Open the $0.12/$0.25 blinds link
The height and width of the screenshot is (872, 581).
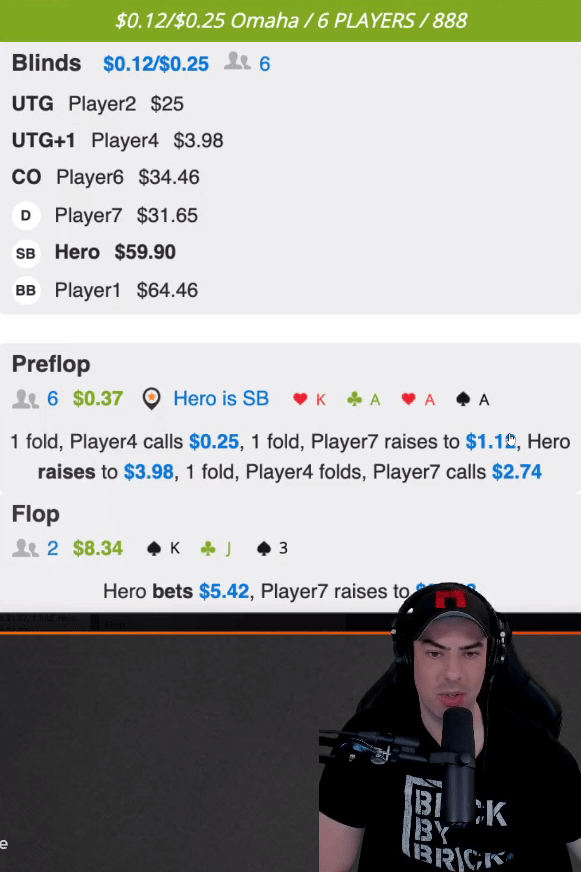[x=156, y=64]
